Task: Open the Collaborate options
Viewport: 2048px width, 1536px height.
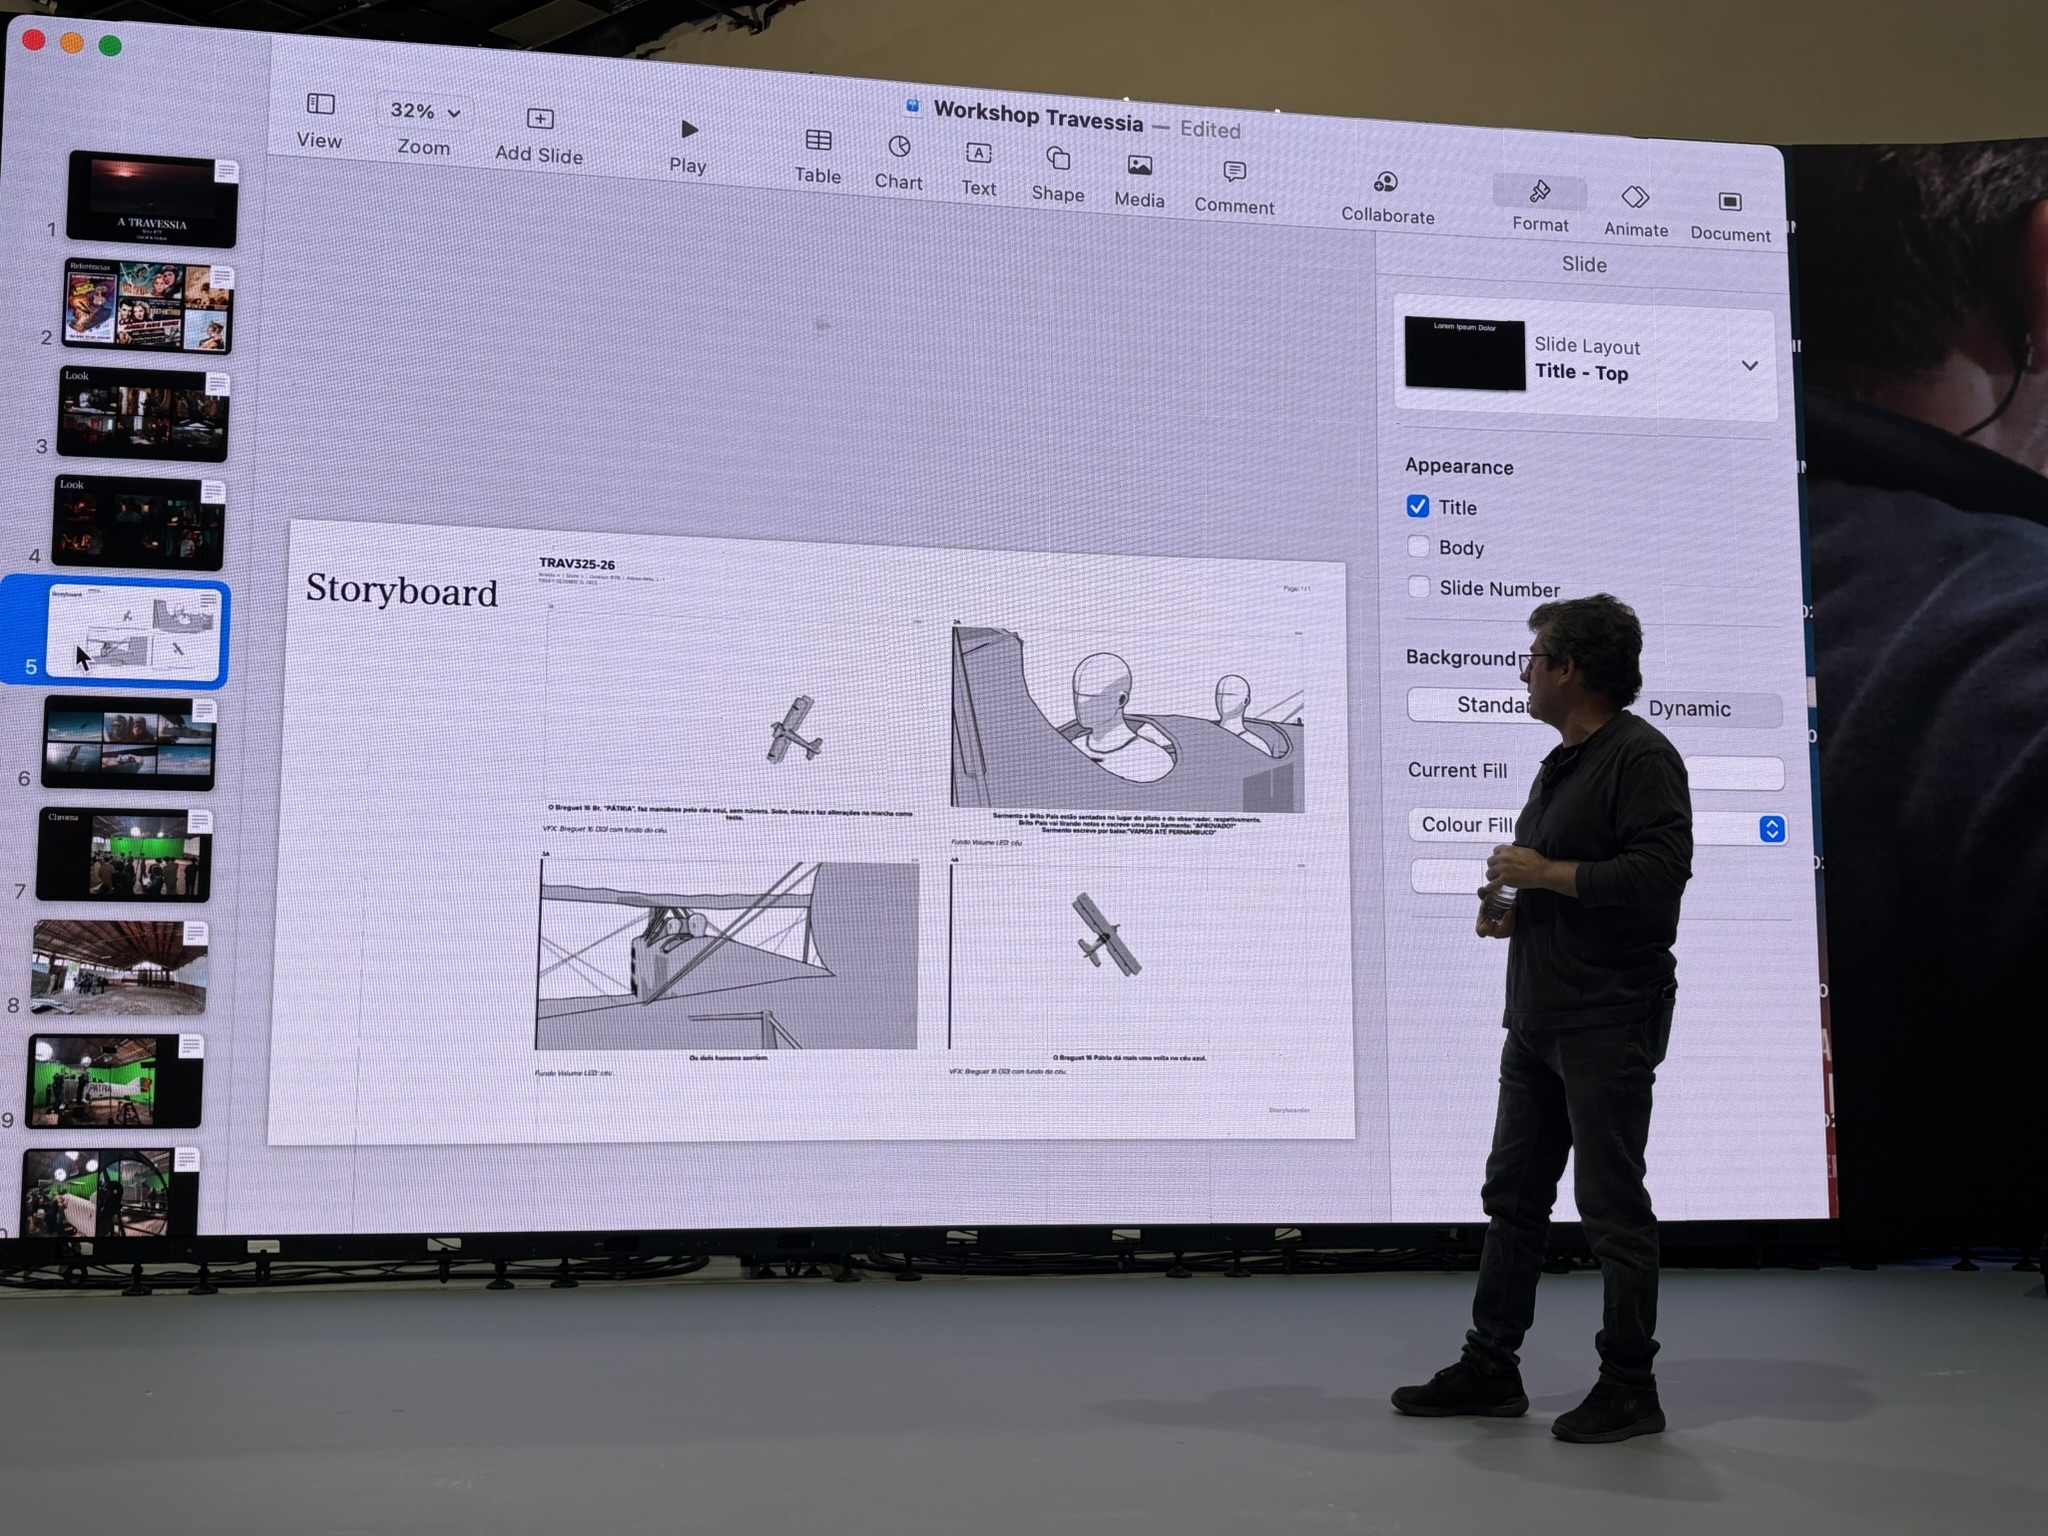Action: [1386, 183]
